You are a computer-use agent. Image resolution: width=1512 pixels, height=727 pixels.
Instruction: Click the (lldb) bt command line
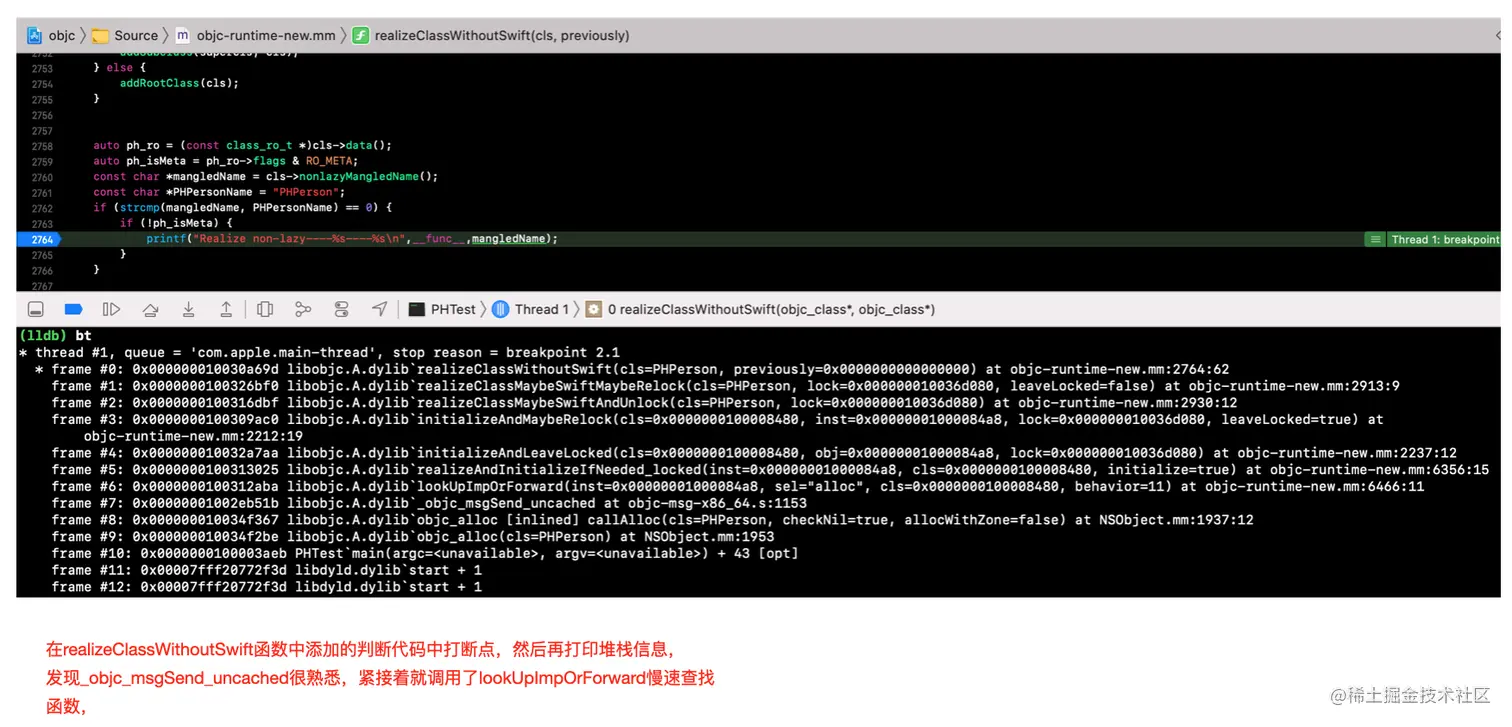(56, 336)
